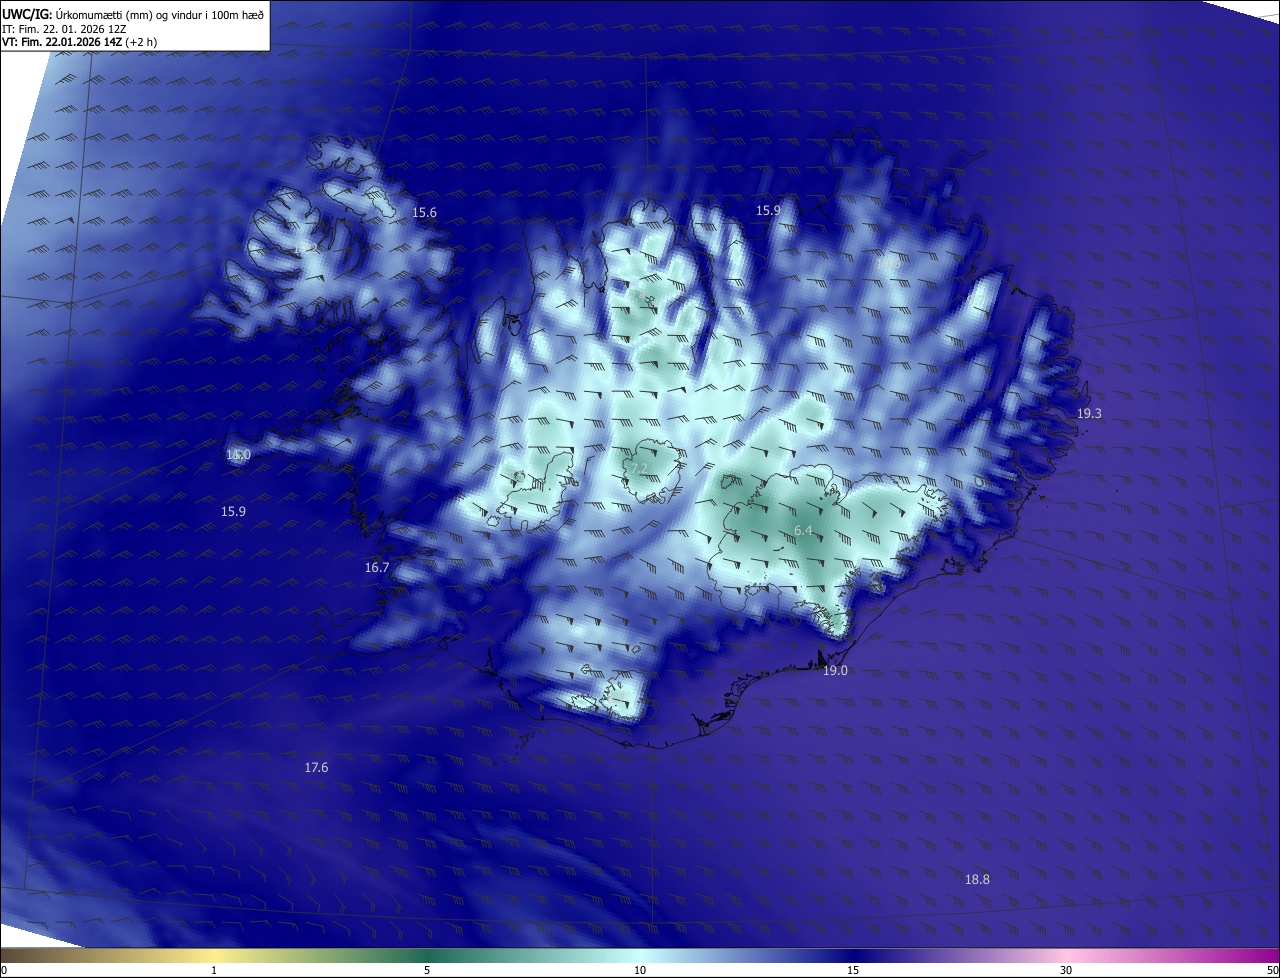Click the 5 tick on the color scale
Image resolution: width=1280 pixels, height=978 pixels.
pos(427,970)
